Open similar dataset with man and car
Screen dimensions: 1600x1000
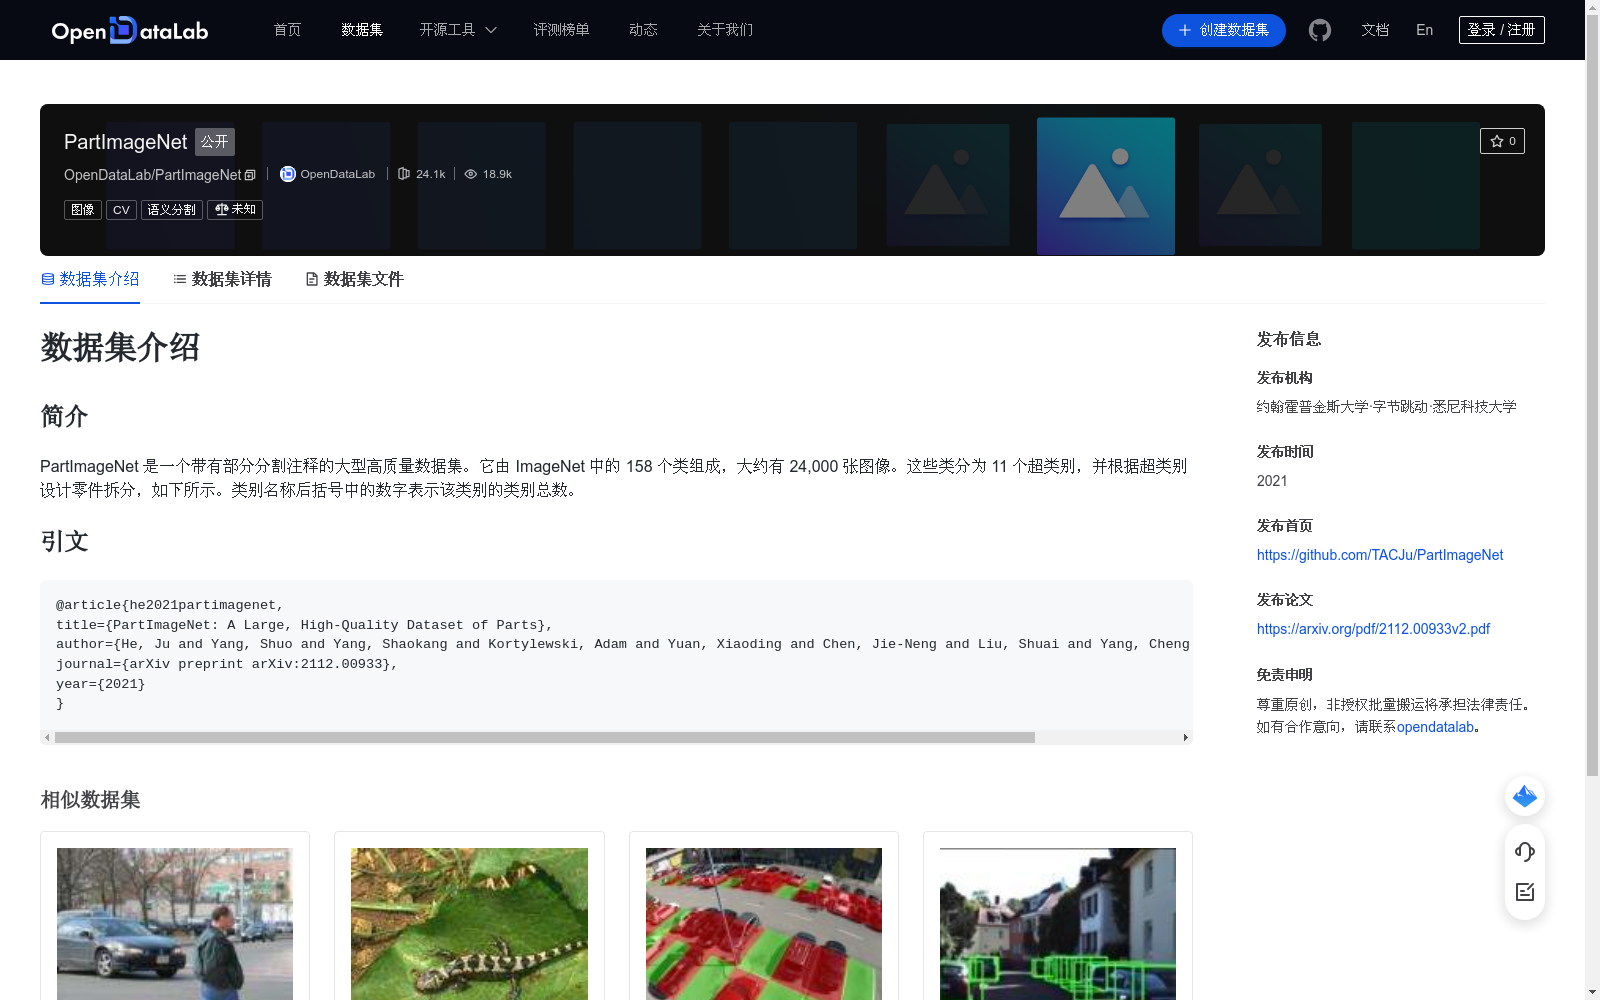point(175,924)
